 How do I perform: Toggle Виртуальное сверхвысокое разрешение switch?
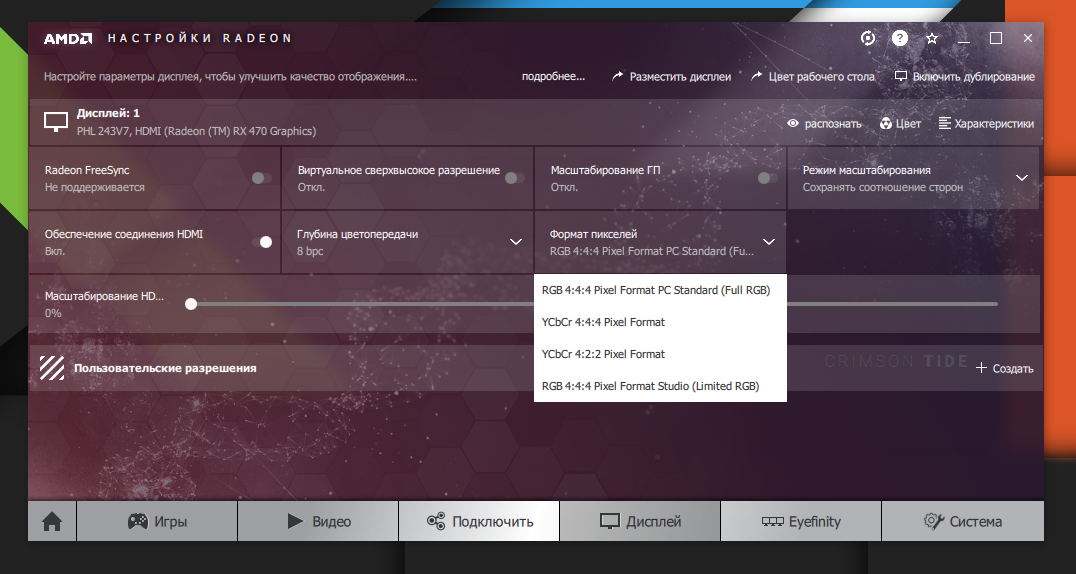514,178
